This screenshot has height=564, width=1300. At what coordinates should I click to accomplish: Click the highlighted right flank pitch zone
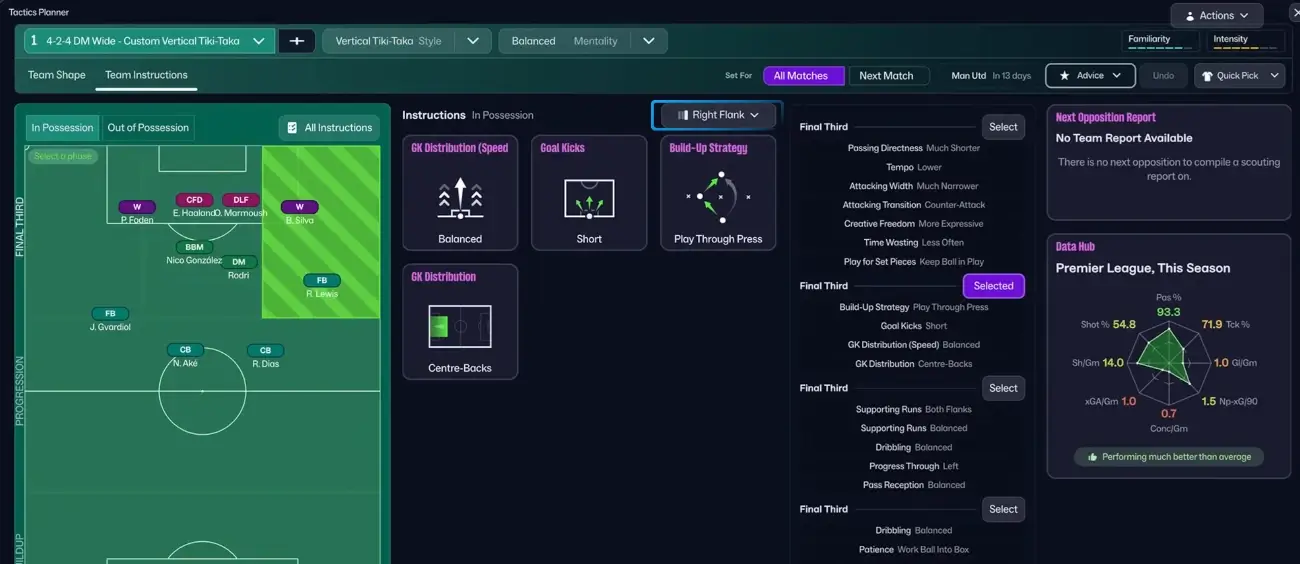tap(321, 232)
